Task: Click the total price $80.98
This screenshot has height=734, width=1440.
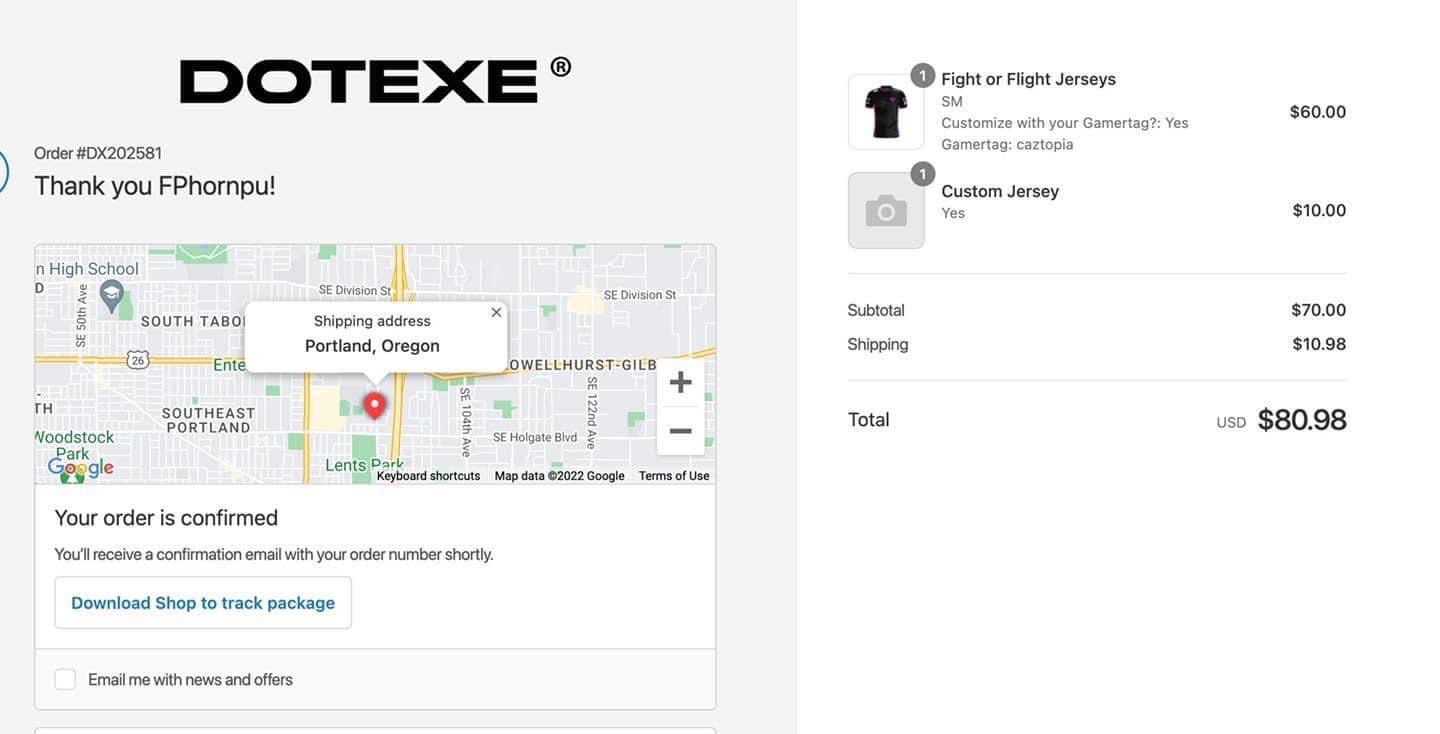Action: [1301, 420]
